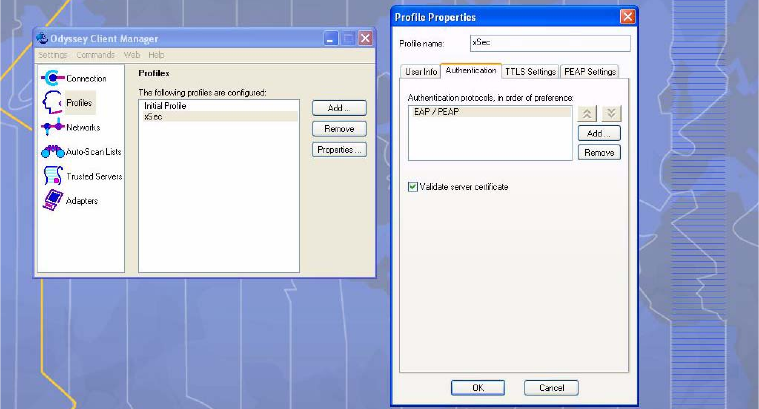Open the Adapters laptop icon
This screenshot has width=759, height=409.
point(53,200)
